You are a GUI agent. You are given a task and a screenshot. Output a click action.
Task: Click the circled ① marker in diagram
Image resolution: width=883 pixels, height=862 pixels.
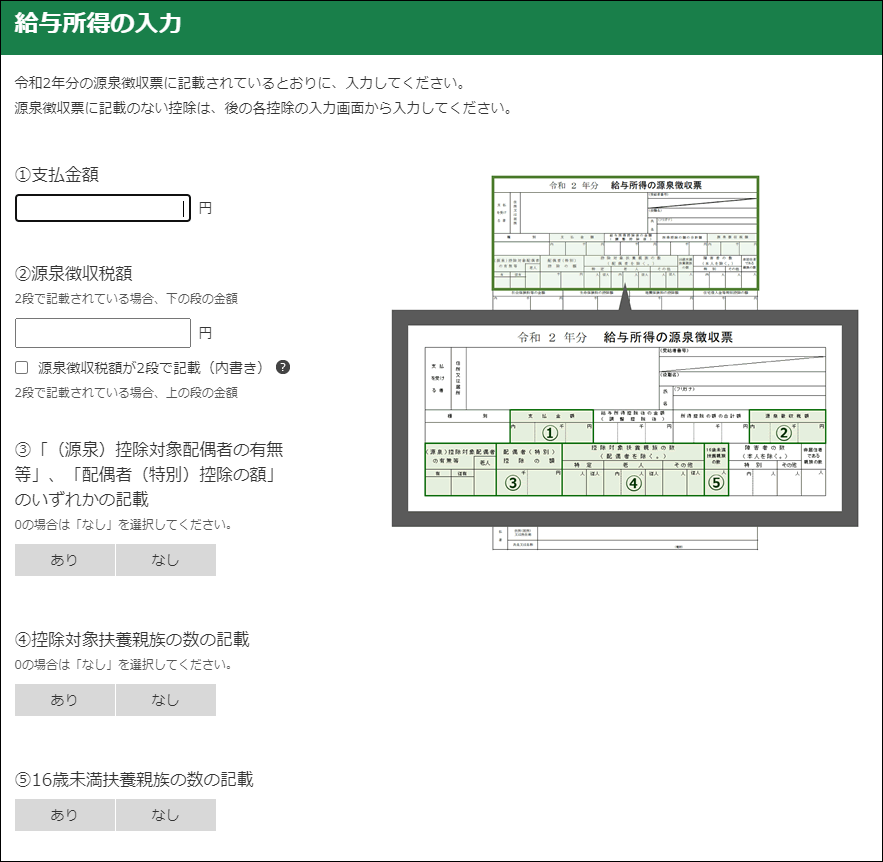click(x=550, y=433)
